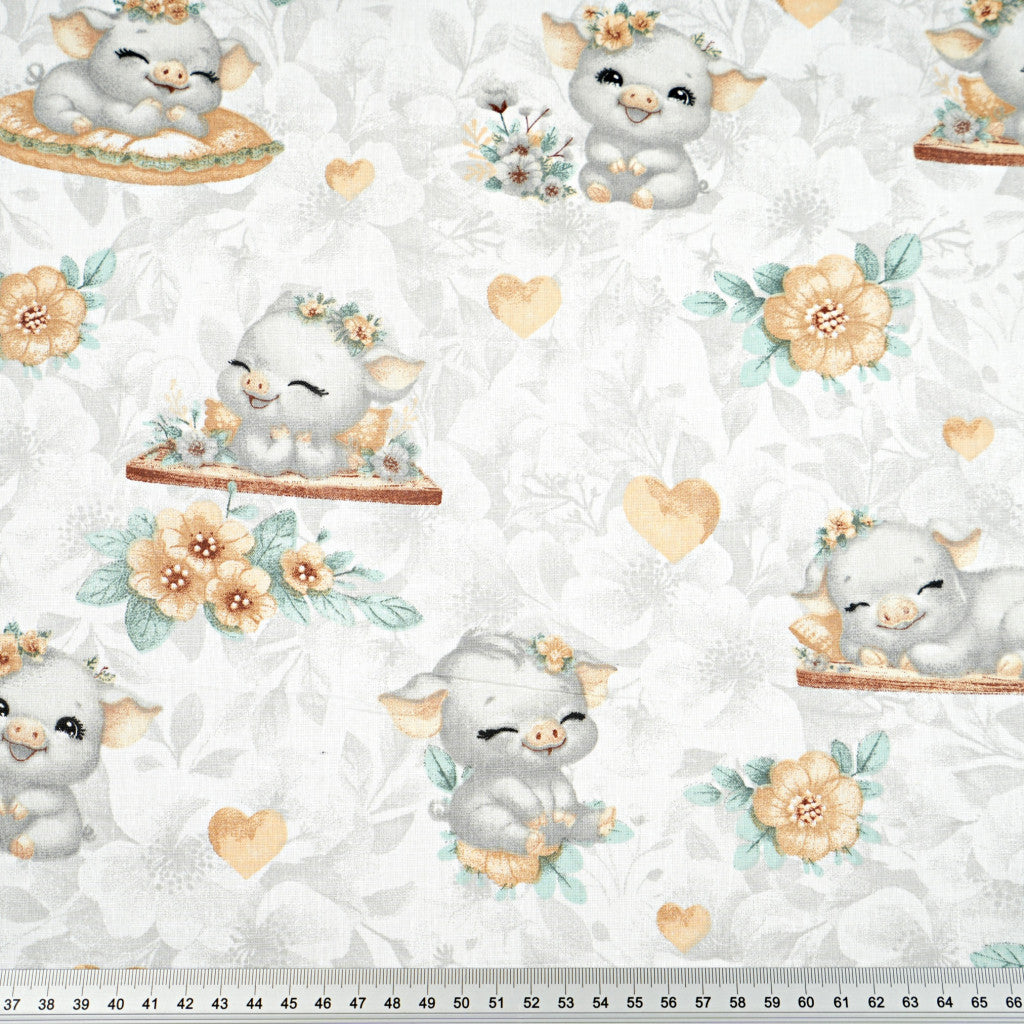Viewport: 1024px width, 1024px height.
Task: Click the flower crown on the laughing piglet
Action: click(x=340, y=318)
